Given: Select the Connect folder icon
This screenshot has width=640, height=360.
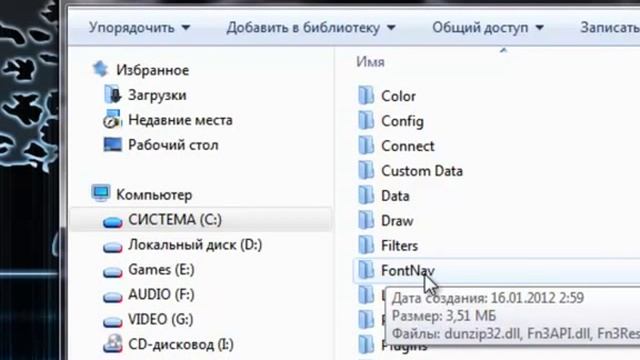Looking at the screenshot, I should [366, 145].
